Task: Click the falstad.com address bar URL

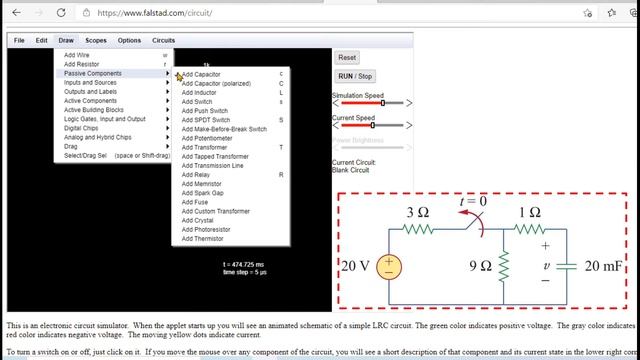Action: [x=155, y=13]
